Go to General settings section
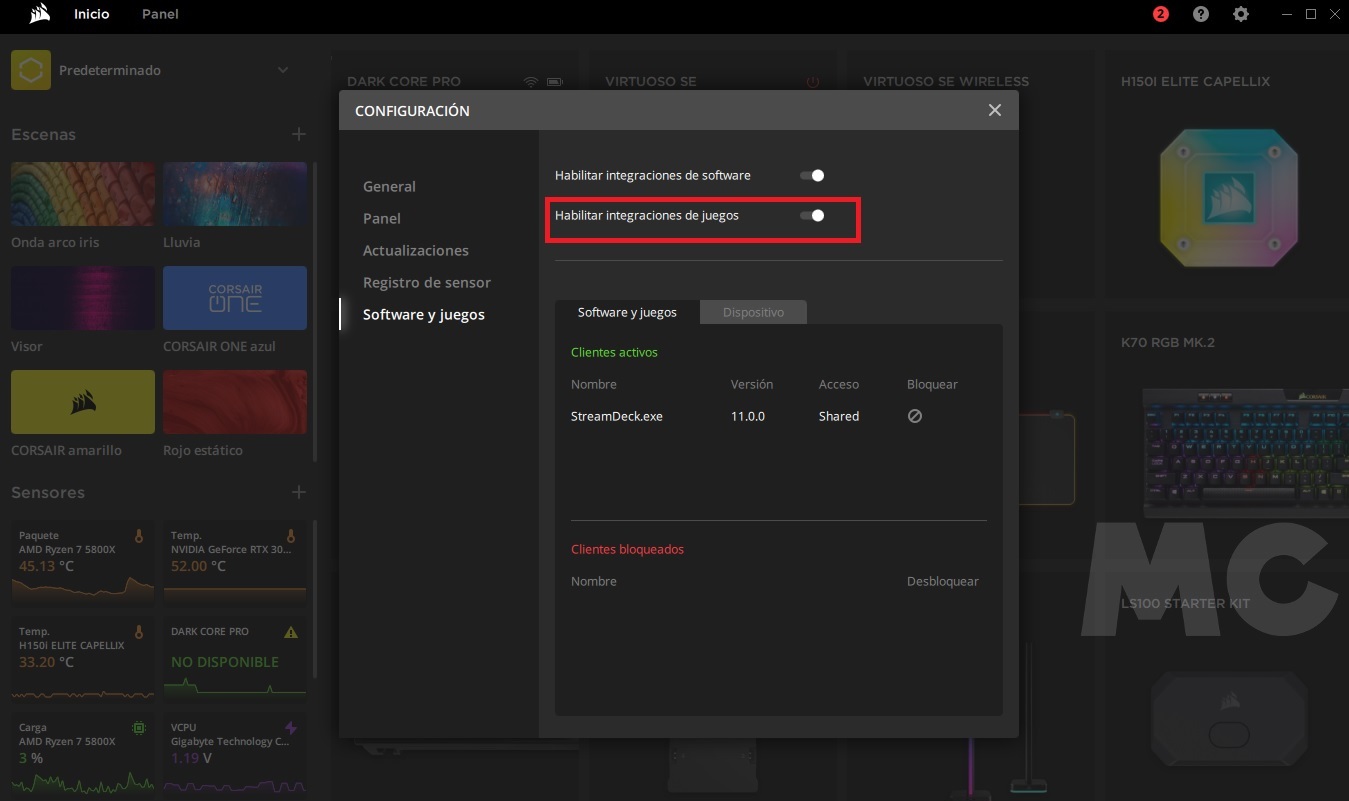Image resolution: width=1349 pixels, height=801 pixels. coord(389,186)
